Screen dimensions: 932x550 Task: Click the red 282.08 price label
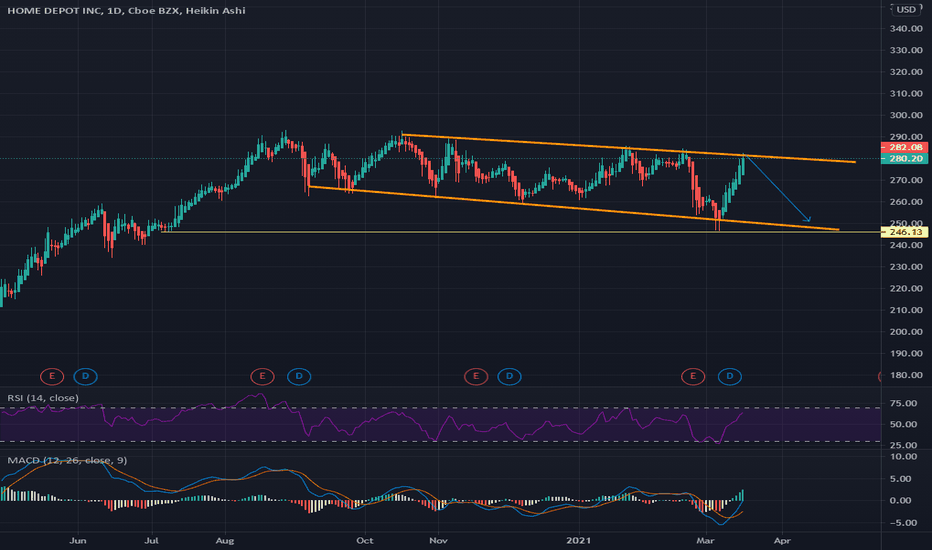click(903, 147)
